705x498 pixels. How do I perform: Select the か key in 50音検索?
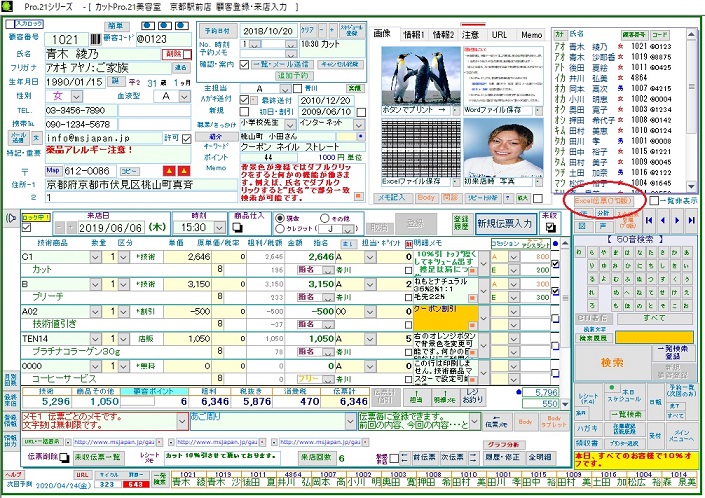[x=674, y=253]
